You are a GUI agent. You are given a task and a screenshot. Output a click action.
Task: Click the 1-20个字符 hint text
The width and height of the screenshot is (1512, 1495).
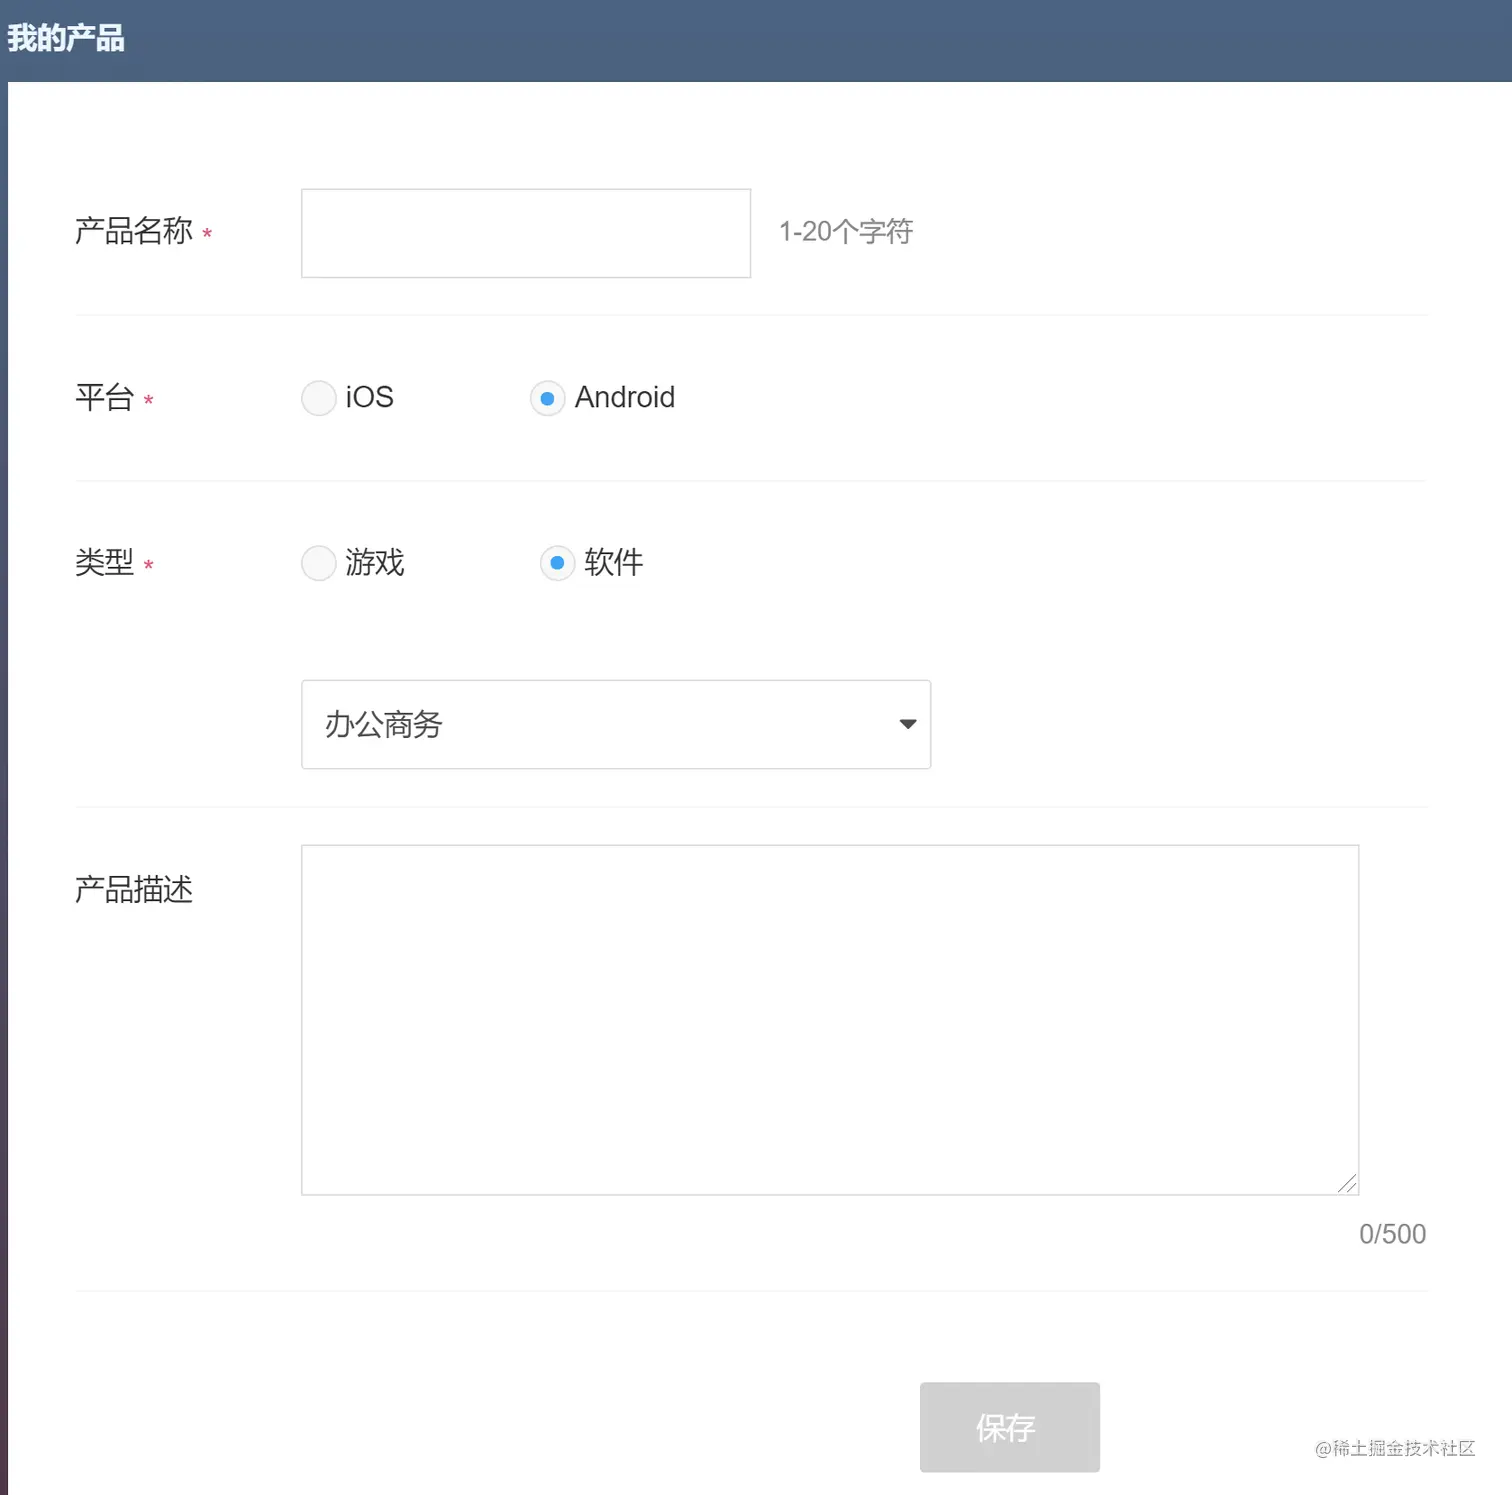pyautogui.click(x=845, y=230)
